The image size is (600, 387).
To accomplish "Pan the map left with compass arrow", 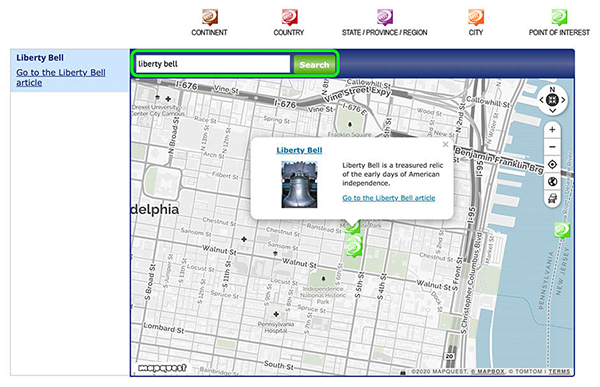I will tap(541, 100).
